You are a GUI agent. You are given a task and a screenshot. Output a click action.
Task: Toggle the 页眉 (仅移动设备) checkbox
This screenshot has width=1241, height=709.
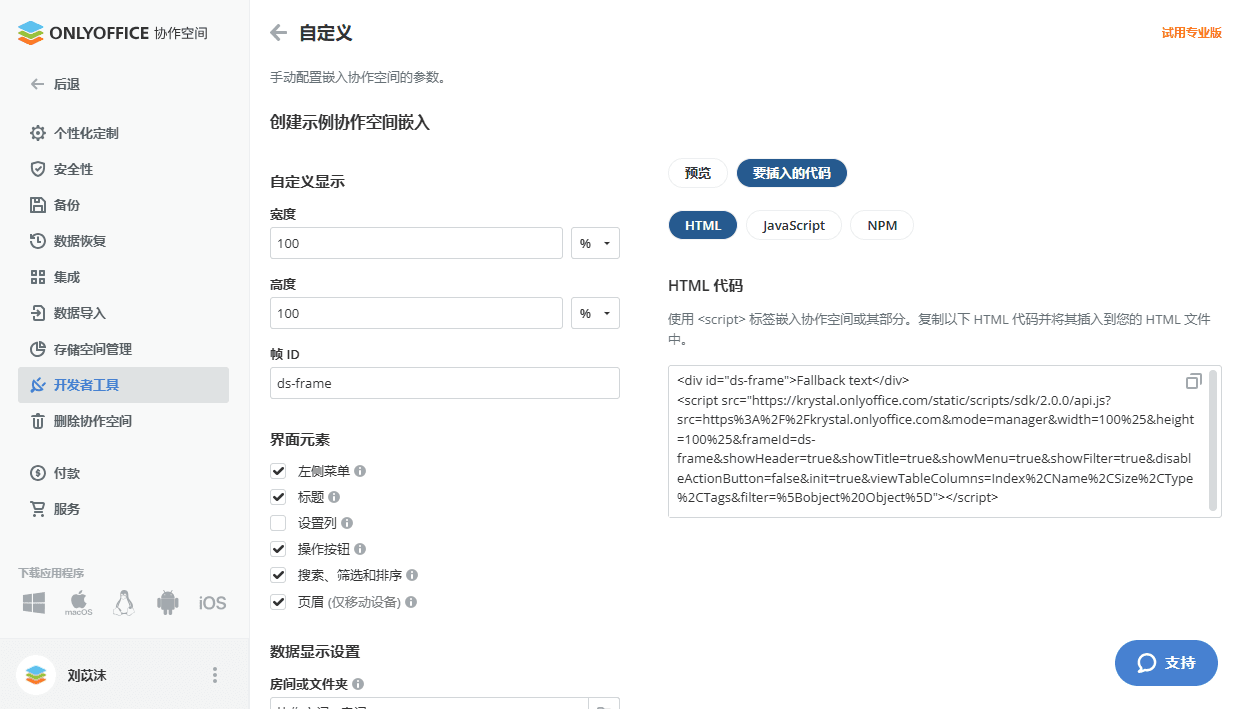278,602
